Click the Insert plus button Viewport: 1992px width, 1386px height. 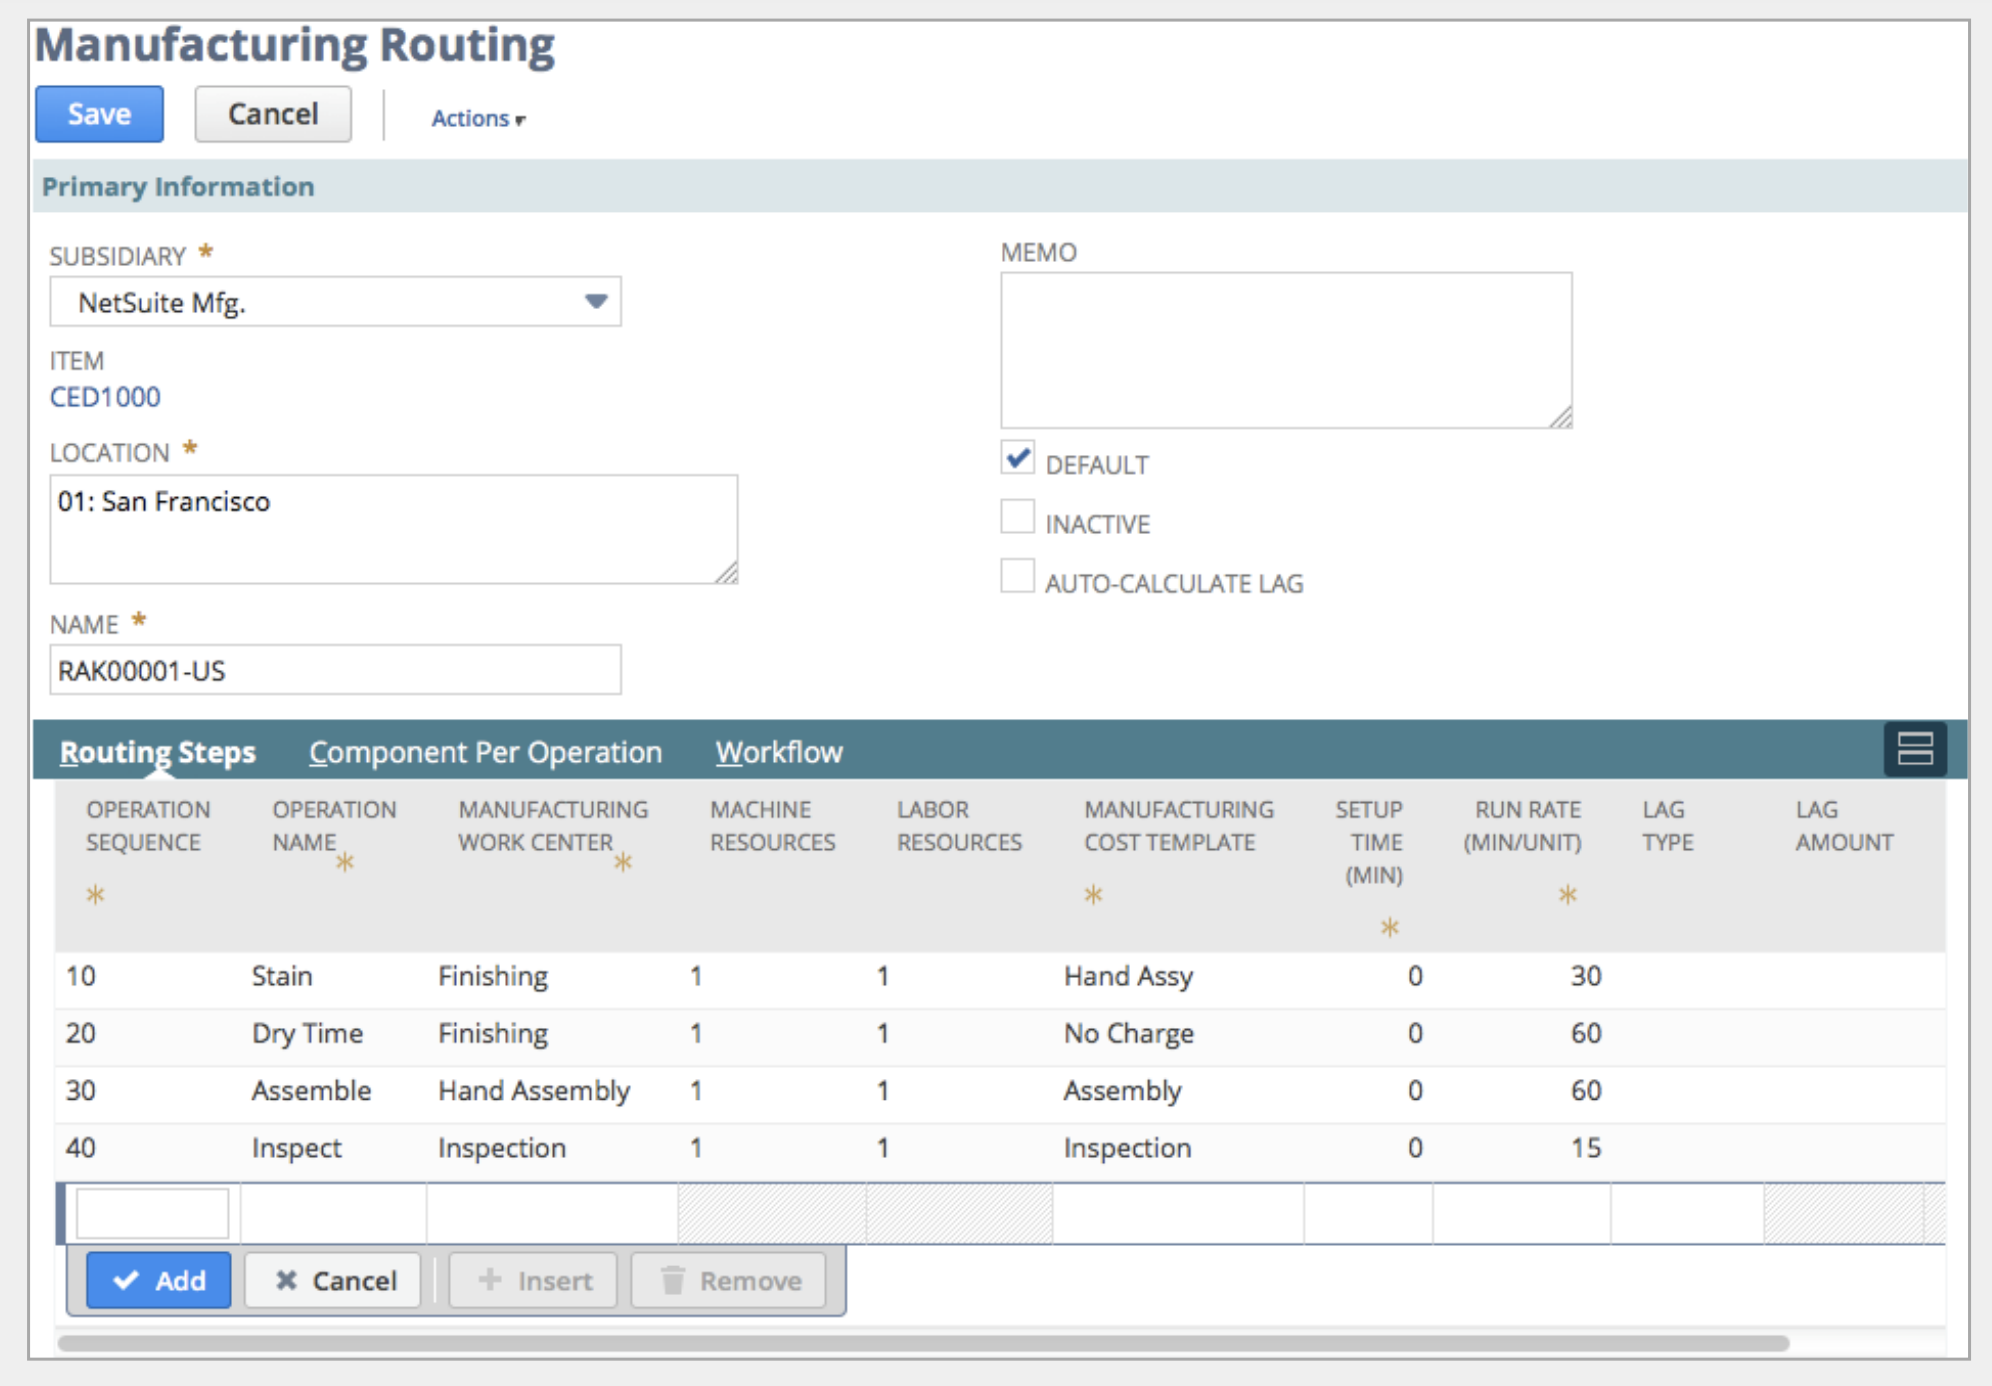(x=534, y=1280)
